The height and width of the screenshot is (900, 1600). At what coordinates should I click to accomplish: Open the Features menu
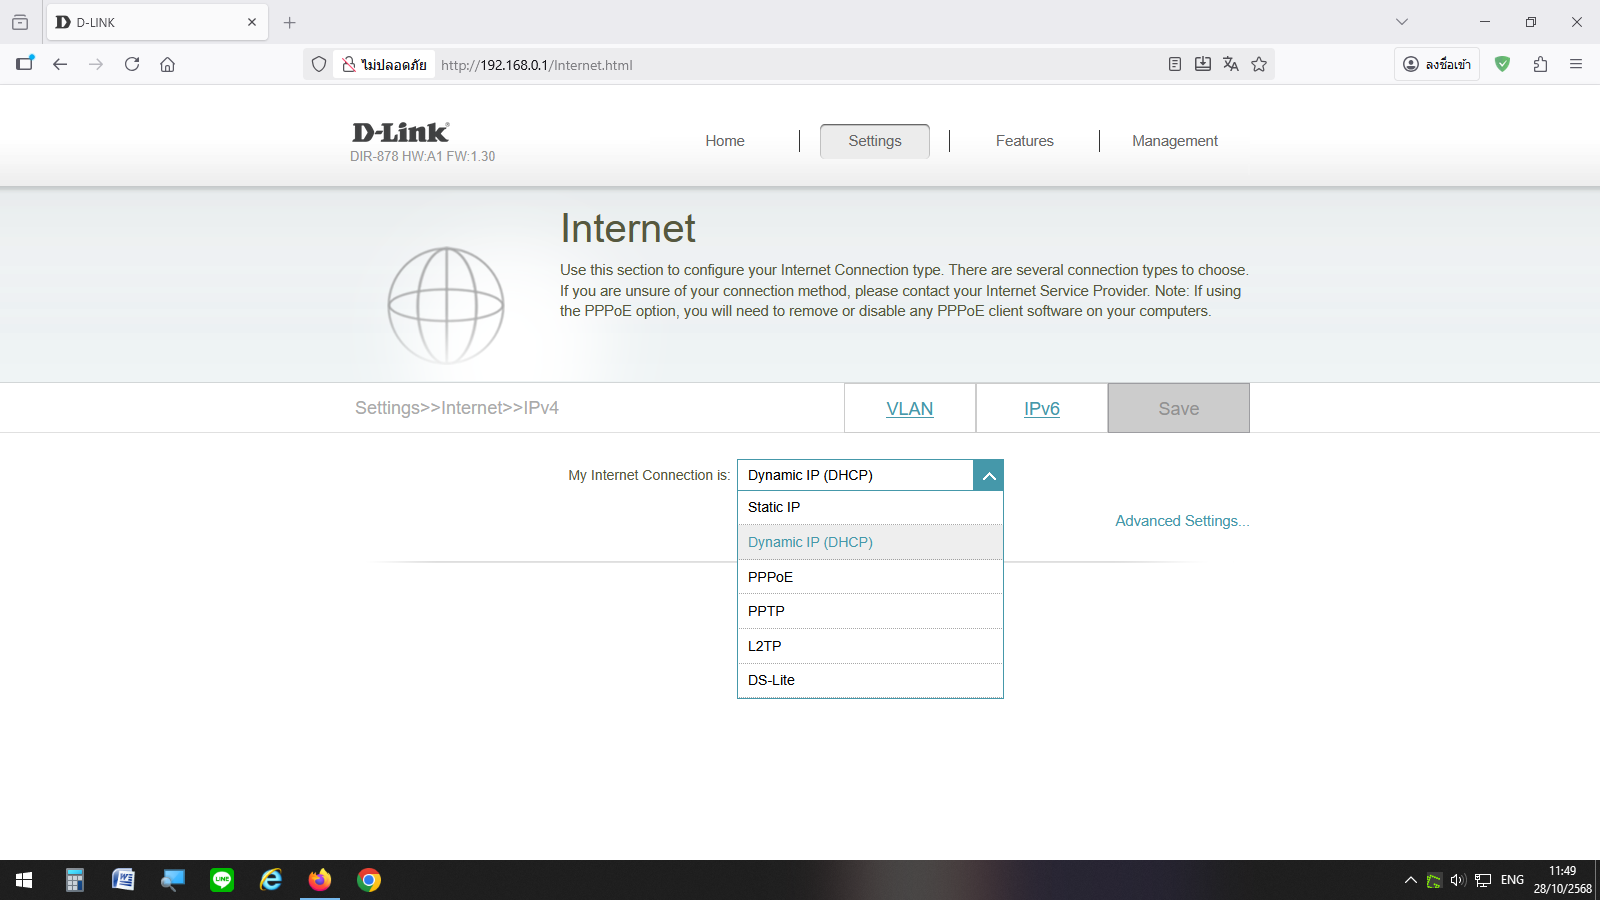pyautogui.click(x=1024, y=141)
